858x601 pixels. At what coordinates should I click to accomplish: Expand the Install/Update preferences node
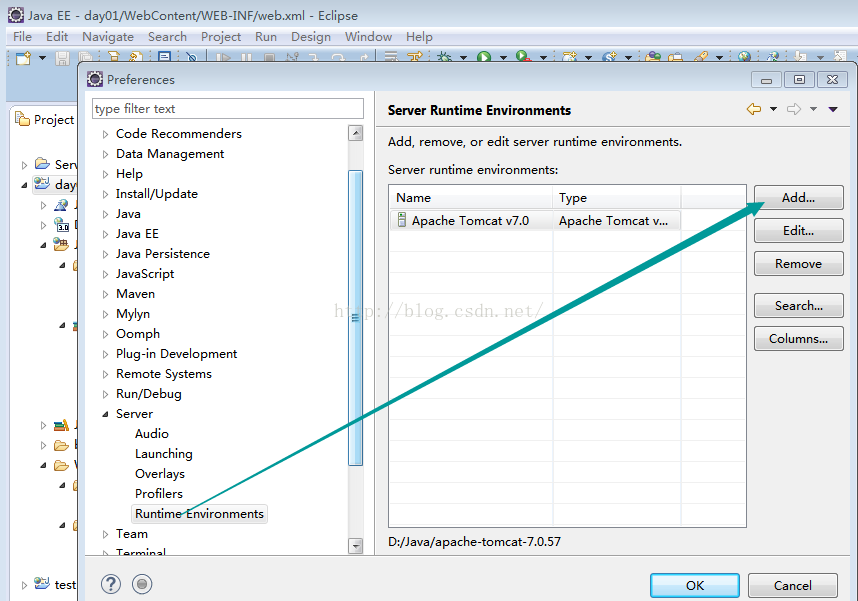[x=106, y=194]
